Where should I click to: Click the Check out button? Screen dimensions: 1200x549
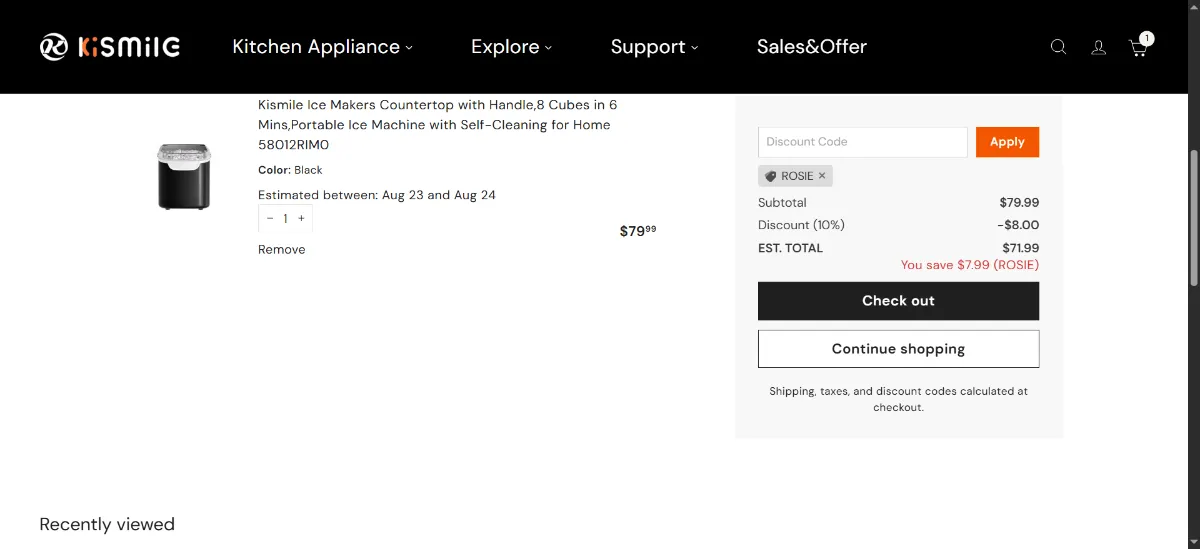tap(898, 301)
